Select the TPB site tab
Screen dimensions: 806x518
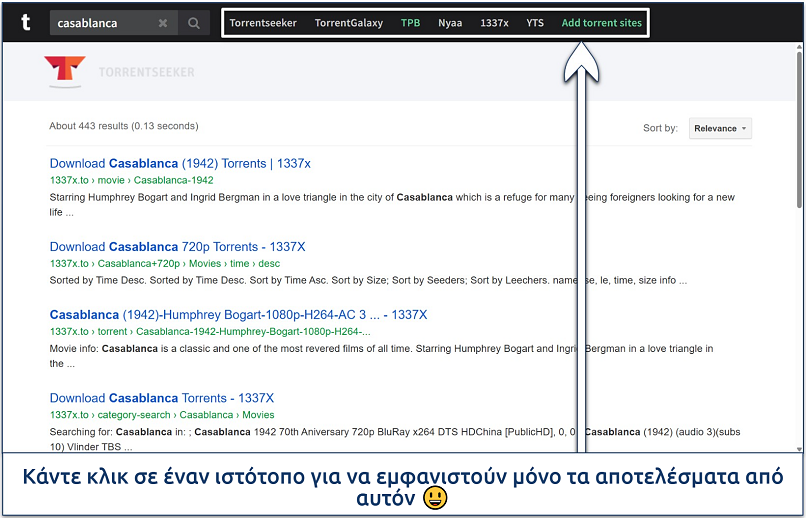(410, 23)
